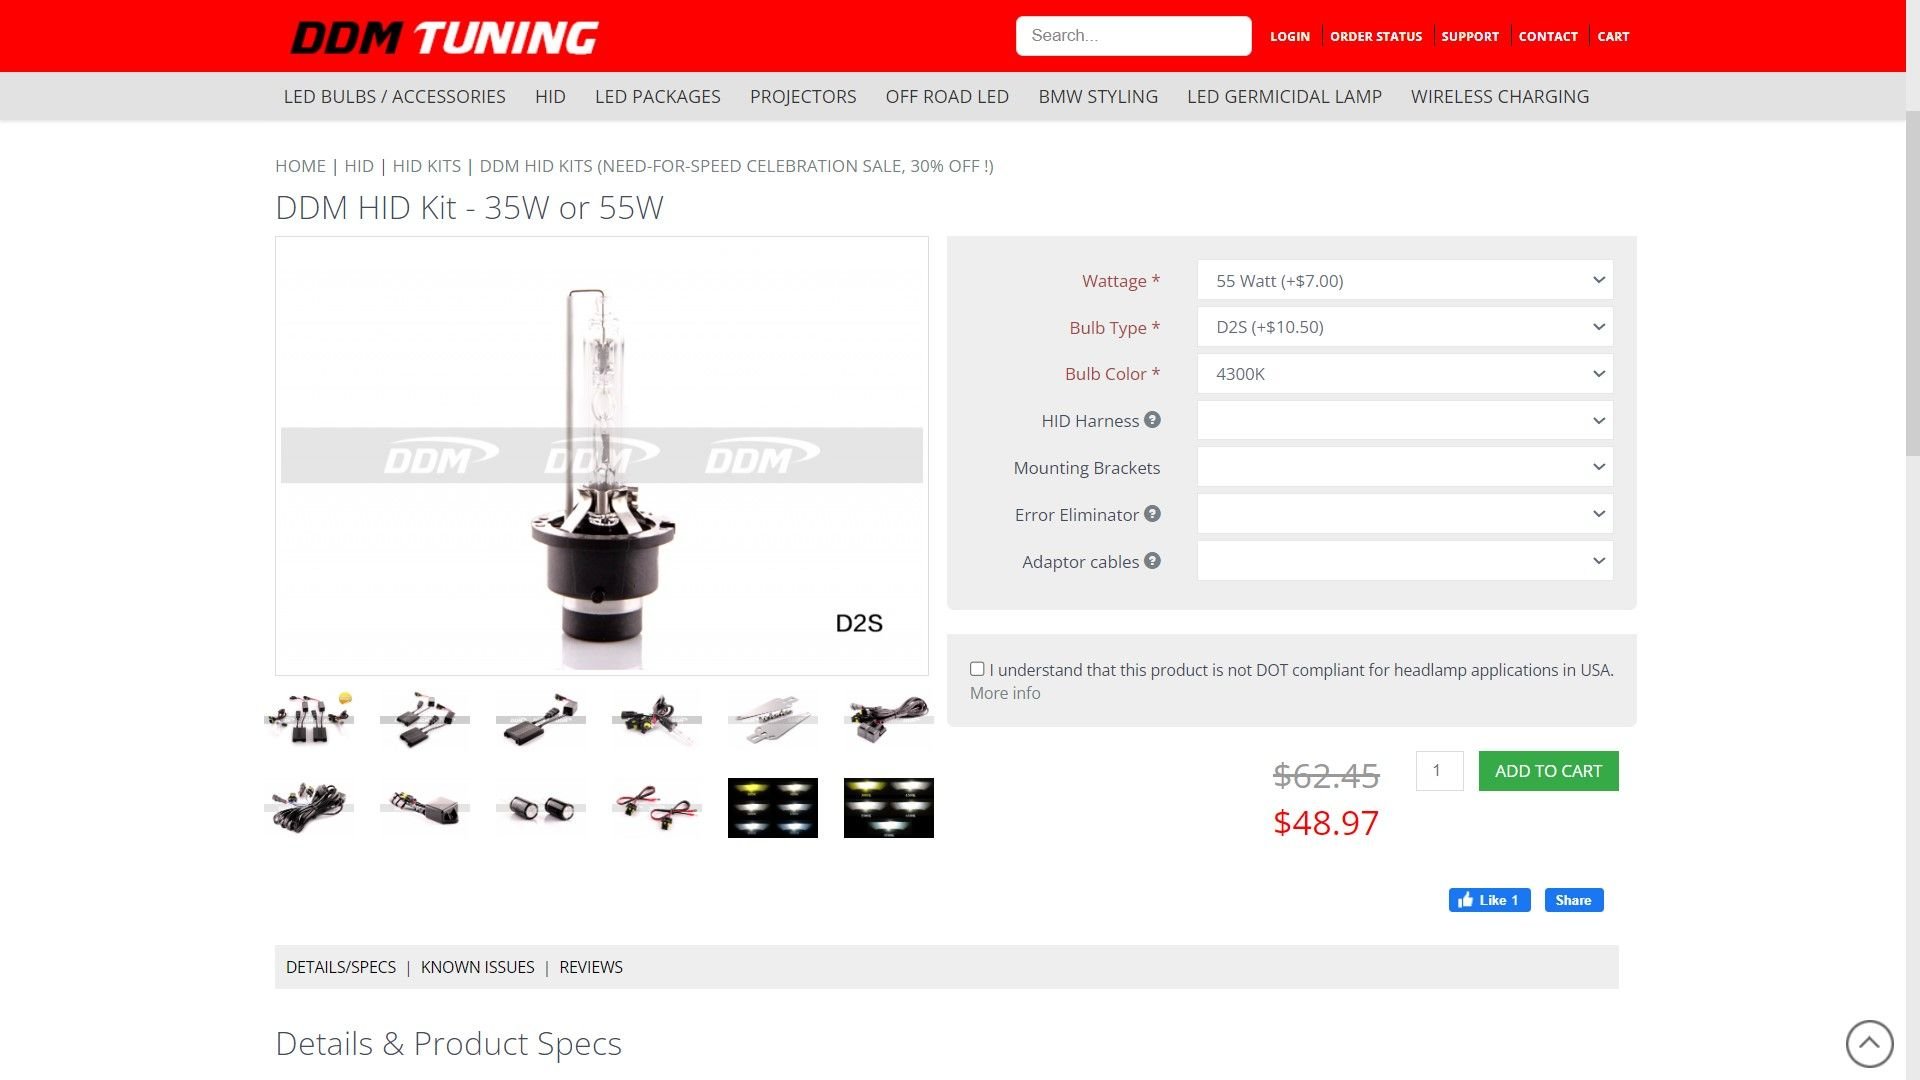Click the DDM Tuning logo
Screen dimensions: 1920x1080
click(444, 37)
